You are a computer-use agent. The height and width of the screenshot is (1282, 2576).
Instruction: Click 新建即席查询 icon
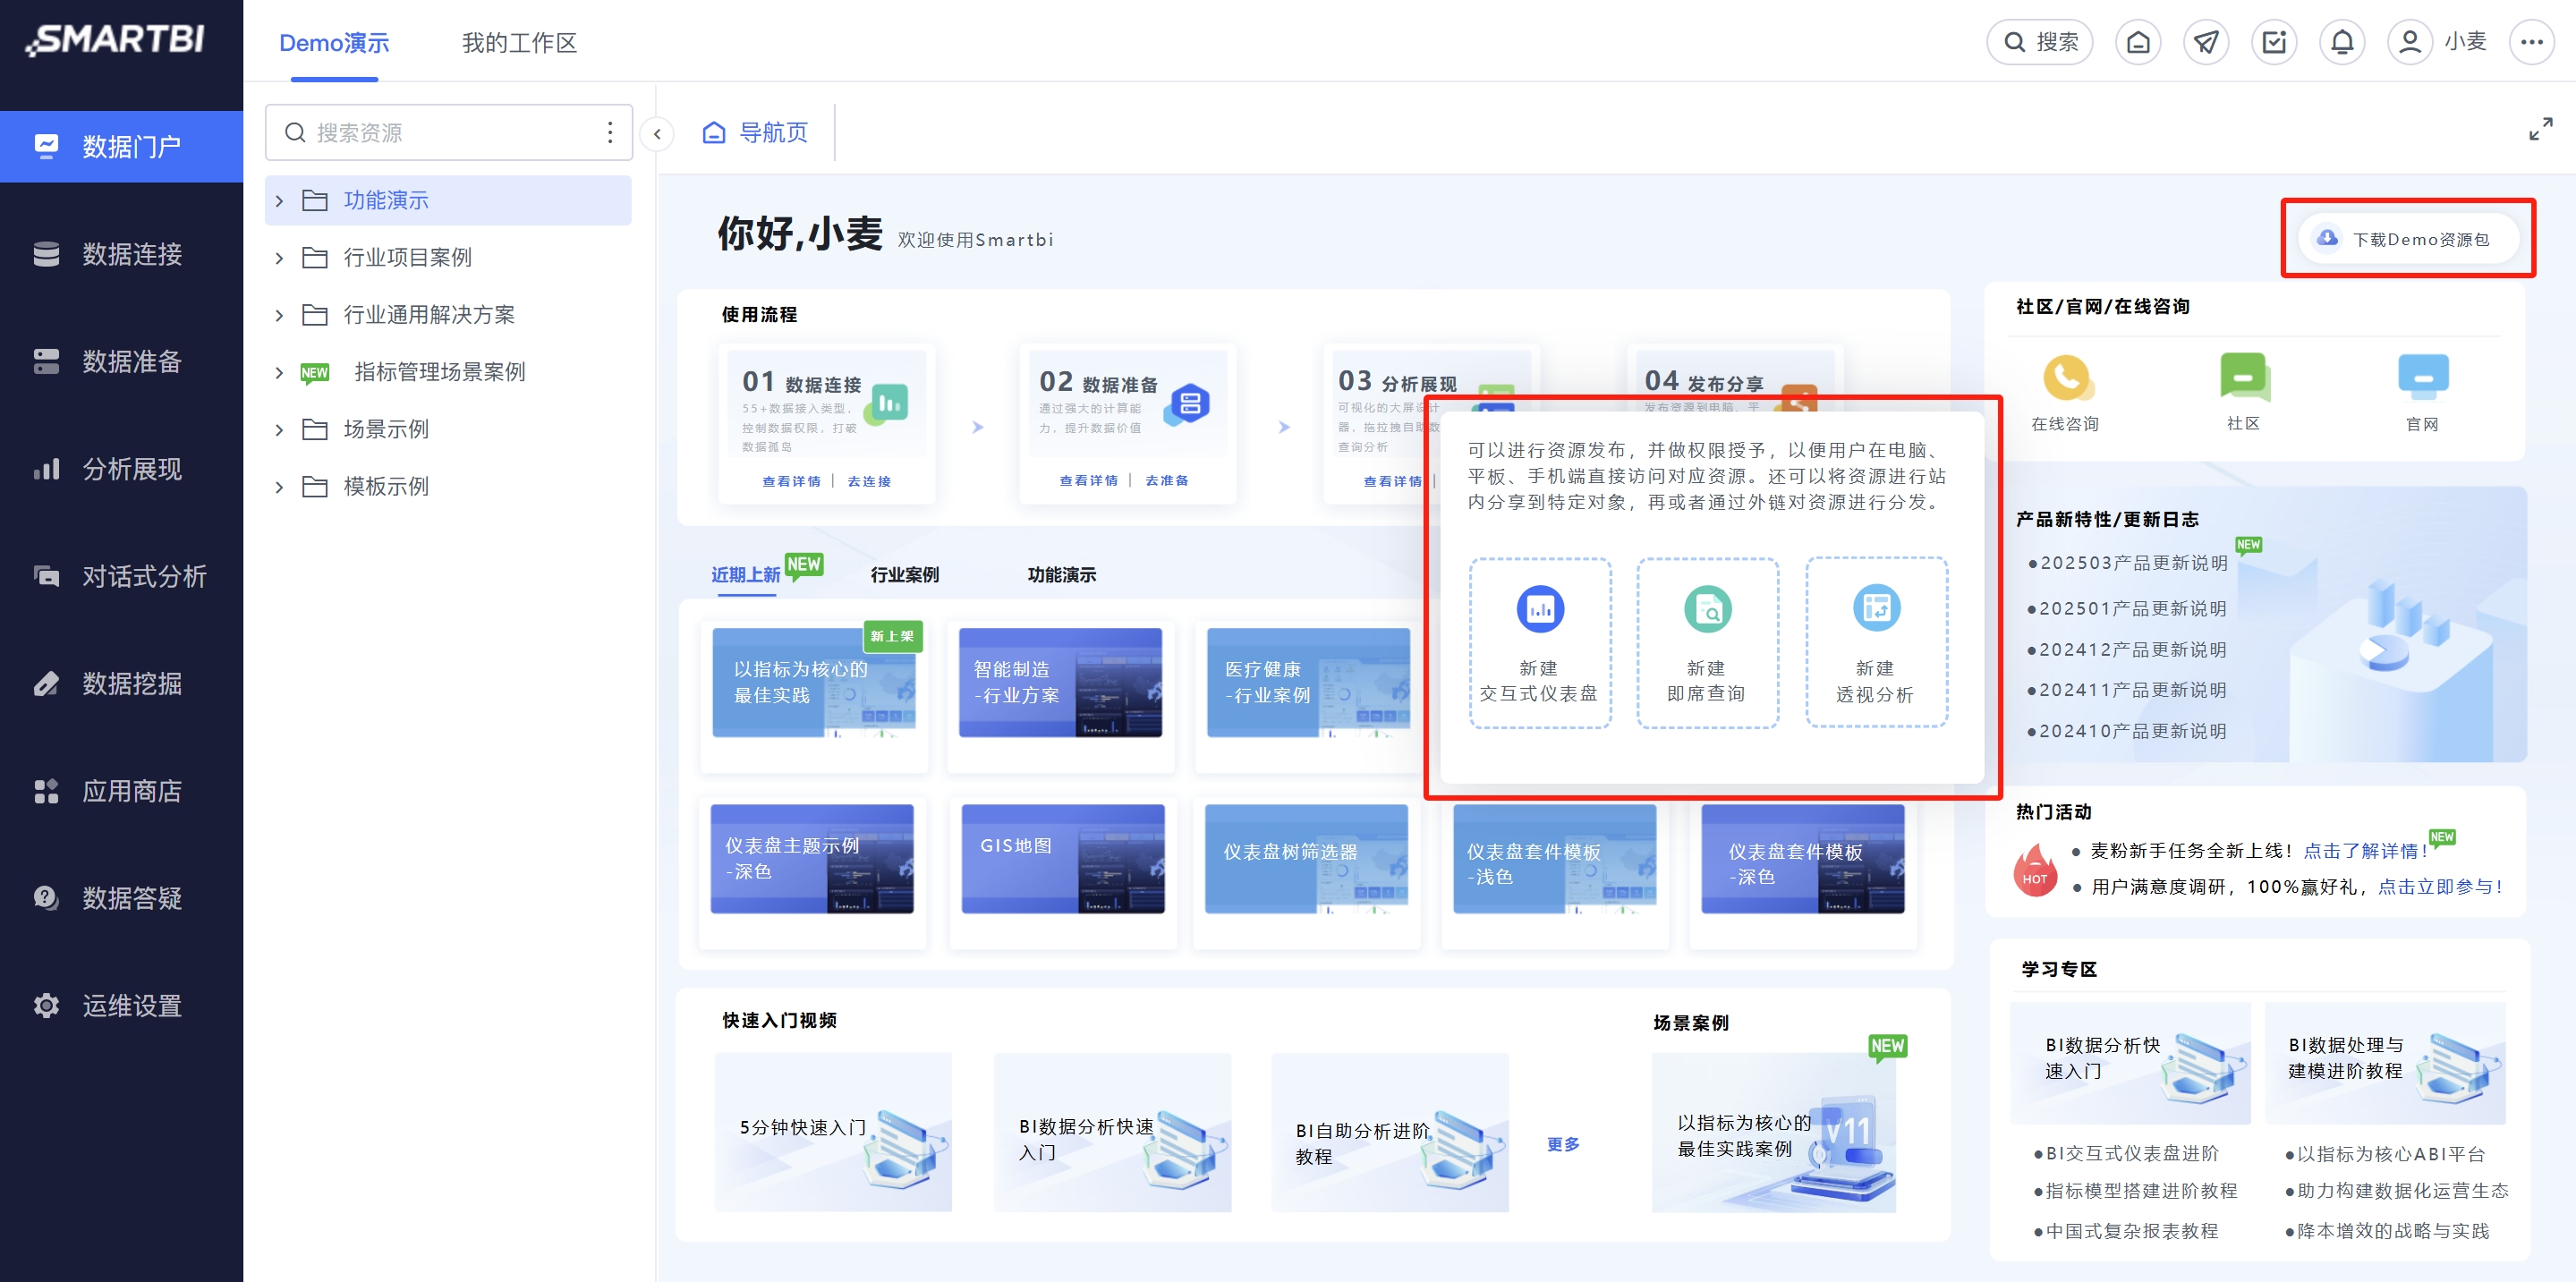(1707, 609)
